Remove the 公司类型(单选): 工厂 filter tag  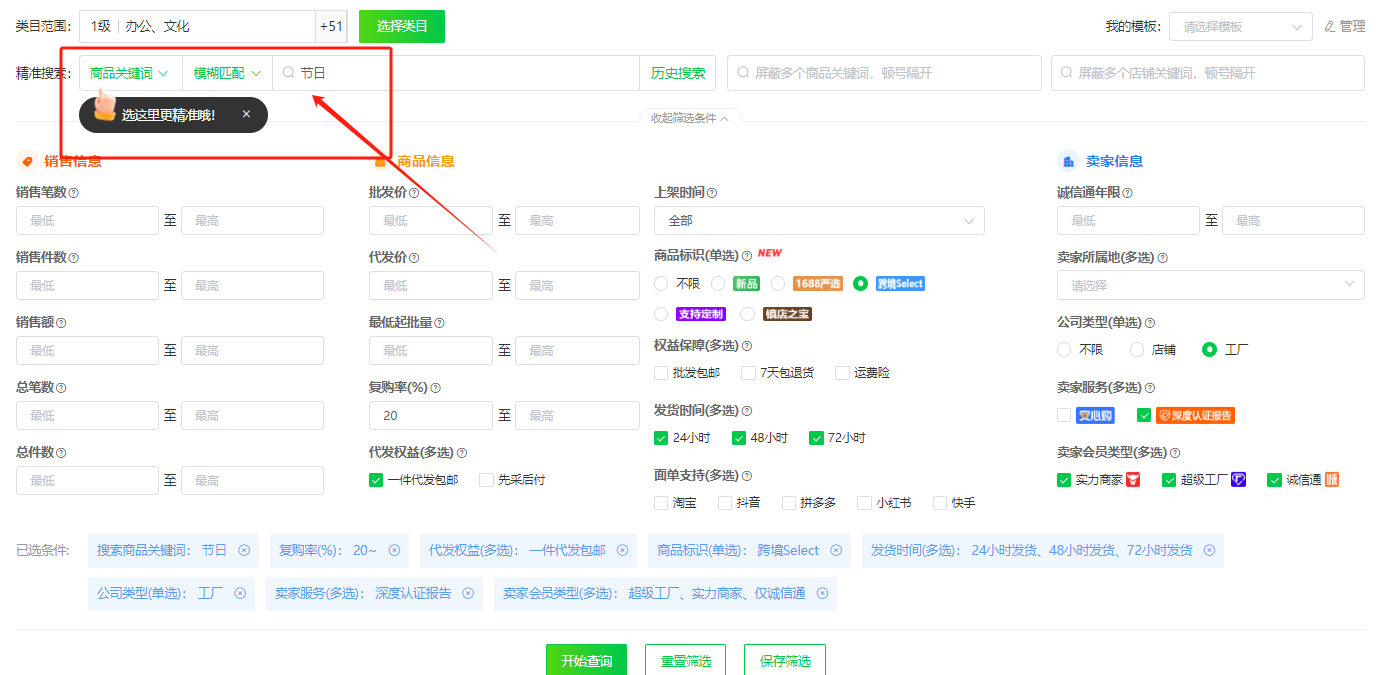pyautogui.click(x=239, y=593)
